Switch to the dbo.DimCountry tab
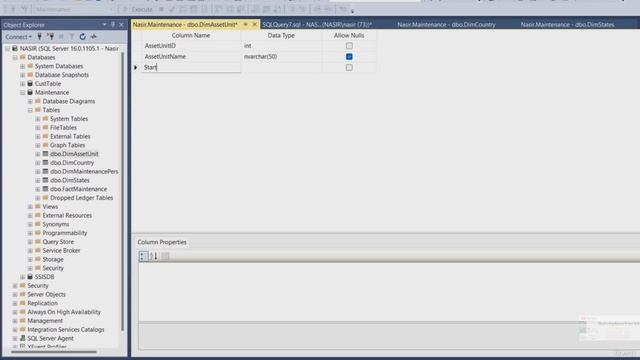Viewport: 640px width, 360px height. pos(446,24)
